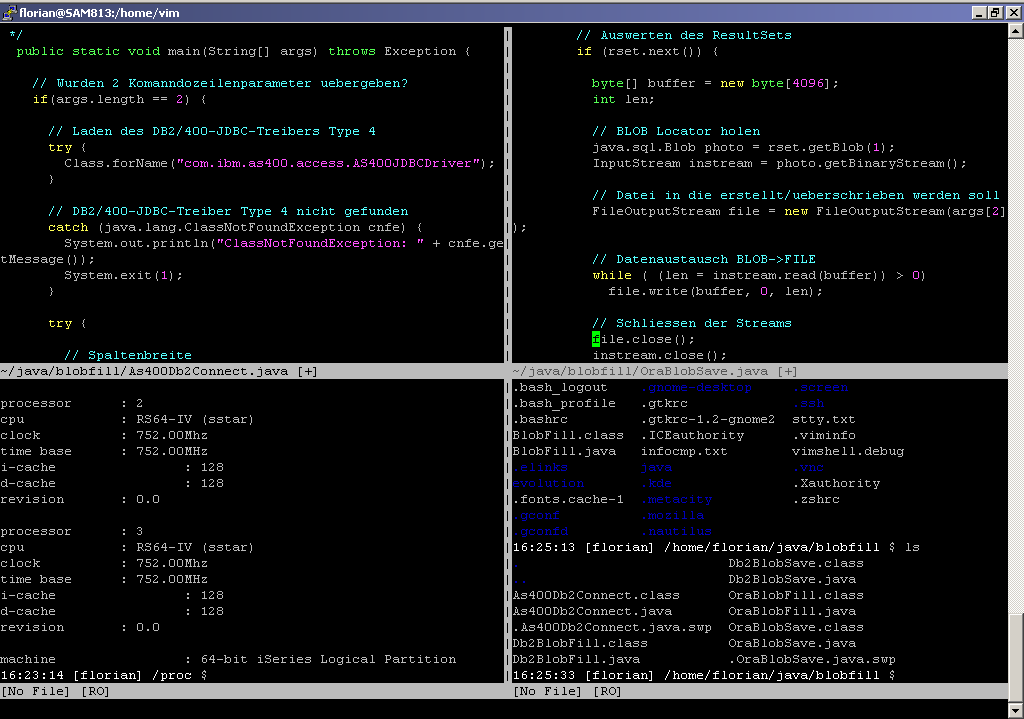Viewport: 1024px width, 719px height.
Task: Close the florian@SAM813 terminal window
Action: click(1012, 11)
